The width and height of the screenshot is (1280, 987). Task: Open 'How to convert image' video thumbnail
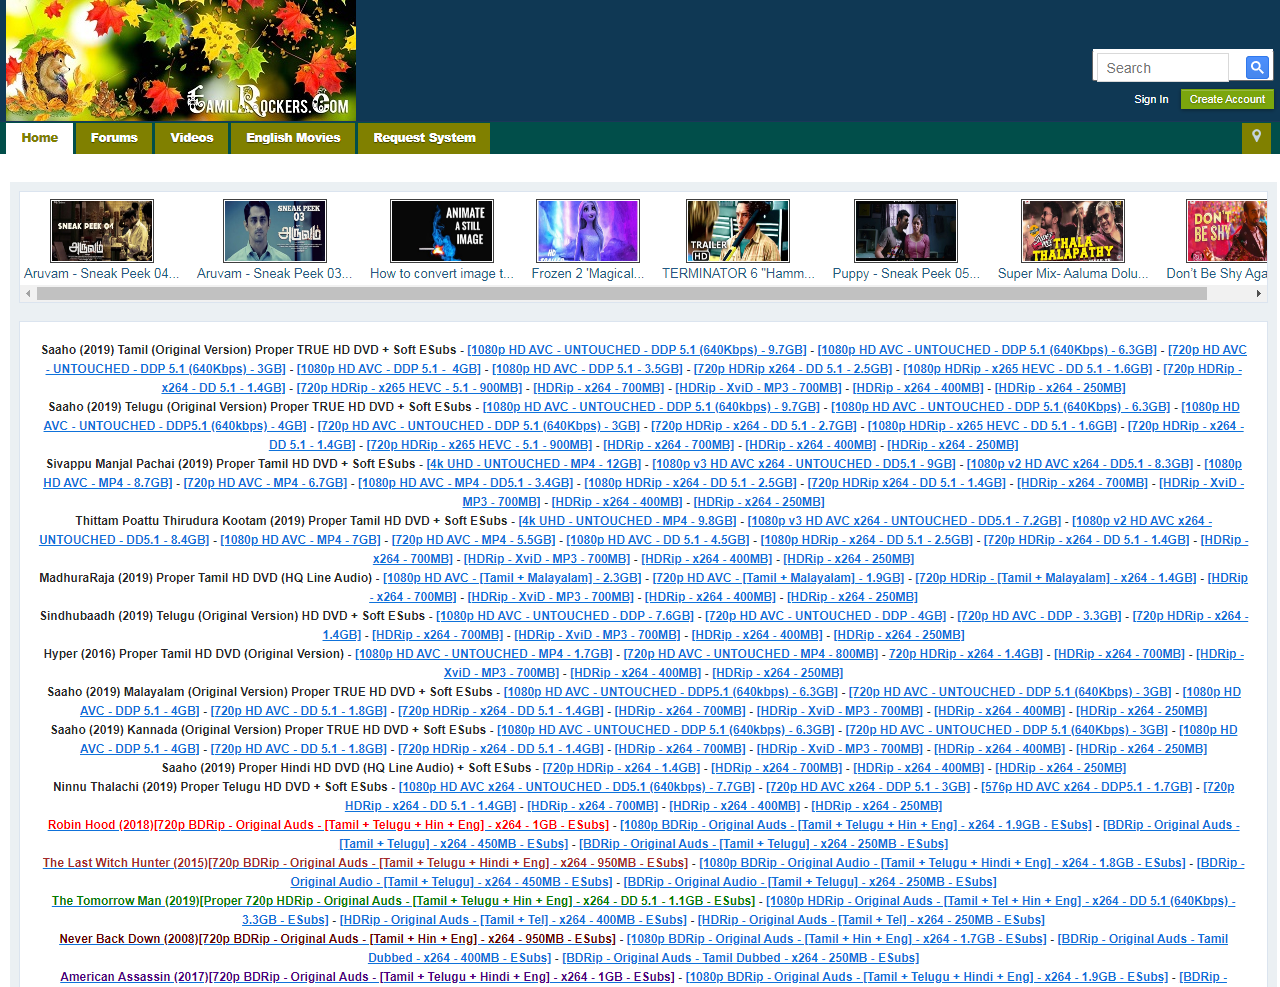(x=442, y=231)
